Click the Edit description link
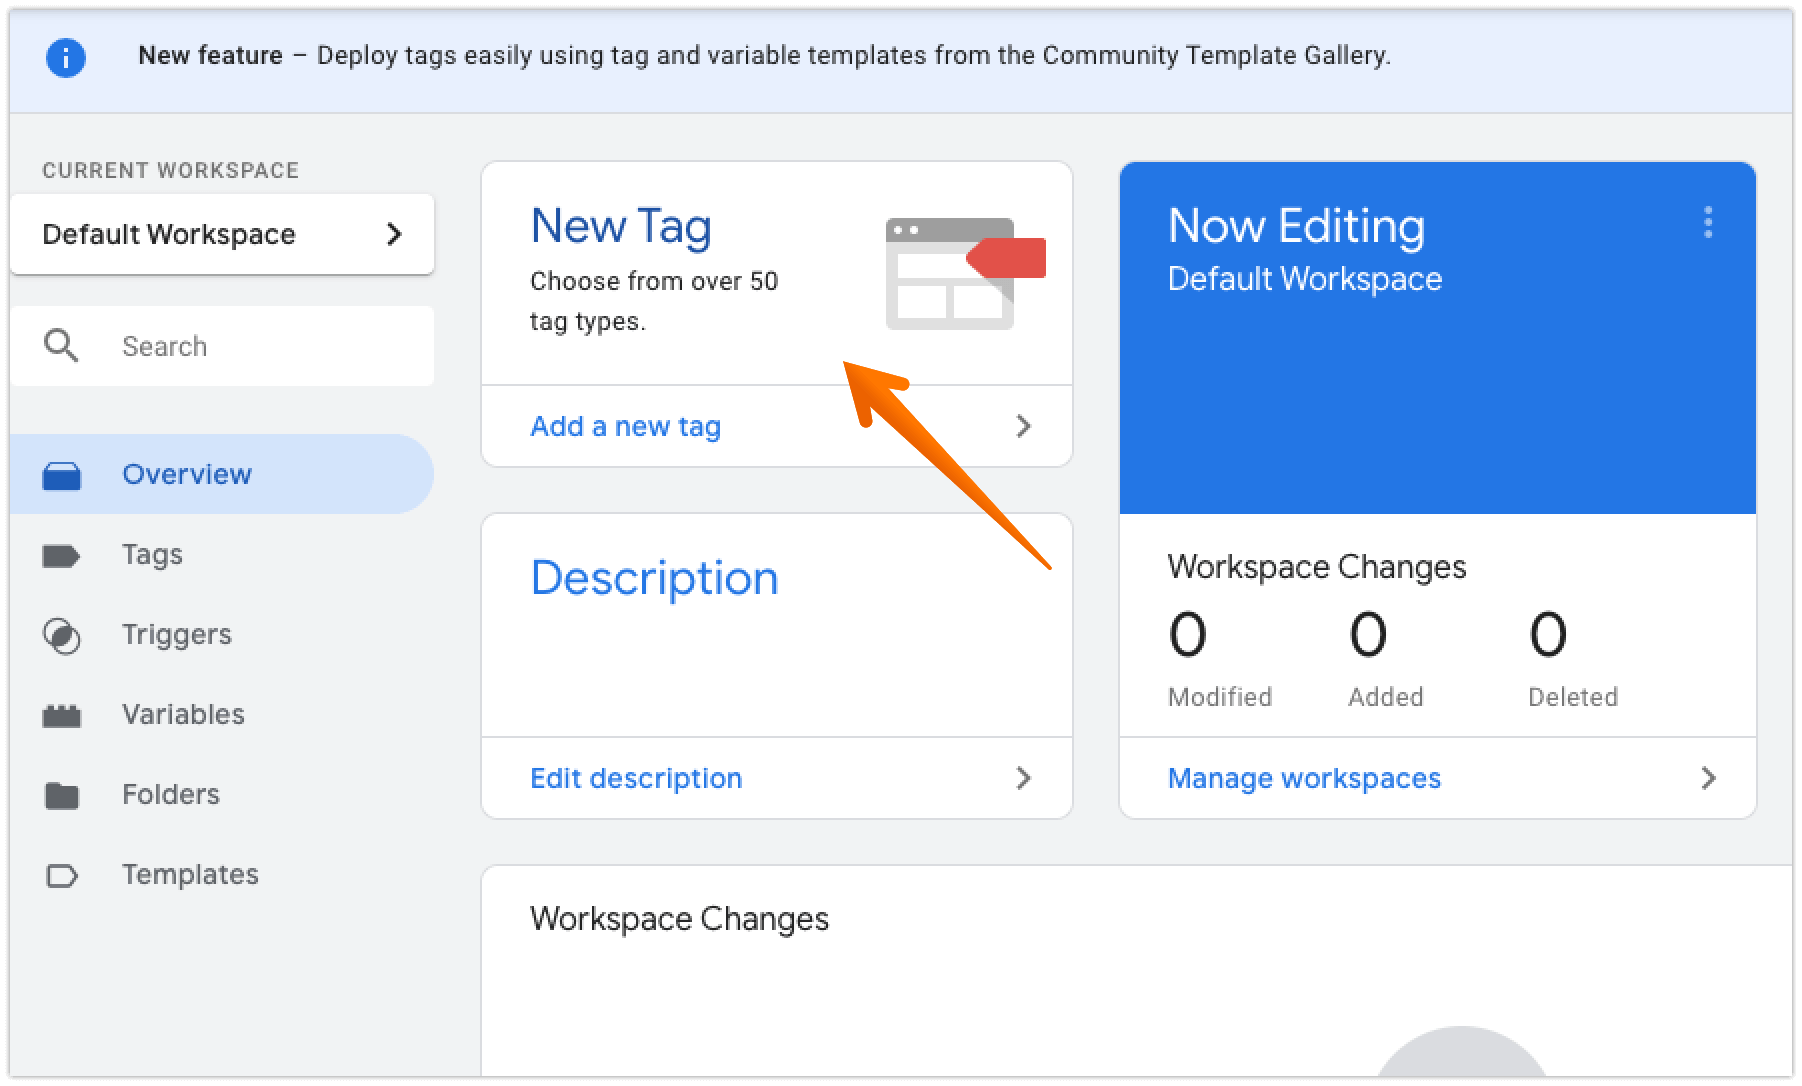The height and width of the screenshot is (1086, 1802). (x=636, y=779)
